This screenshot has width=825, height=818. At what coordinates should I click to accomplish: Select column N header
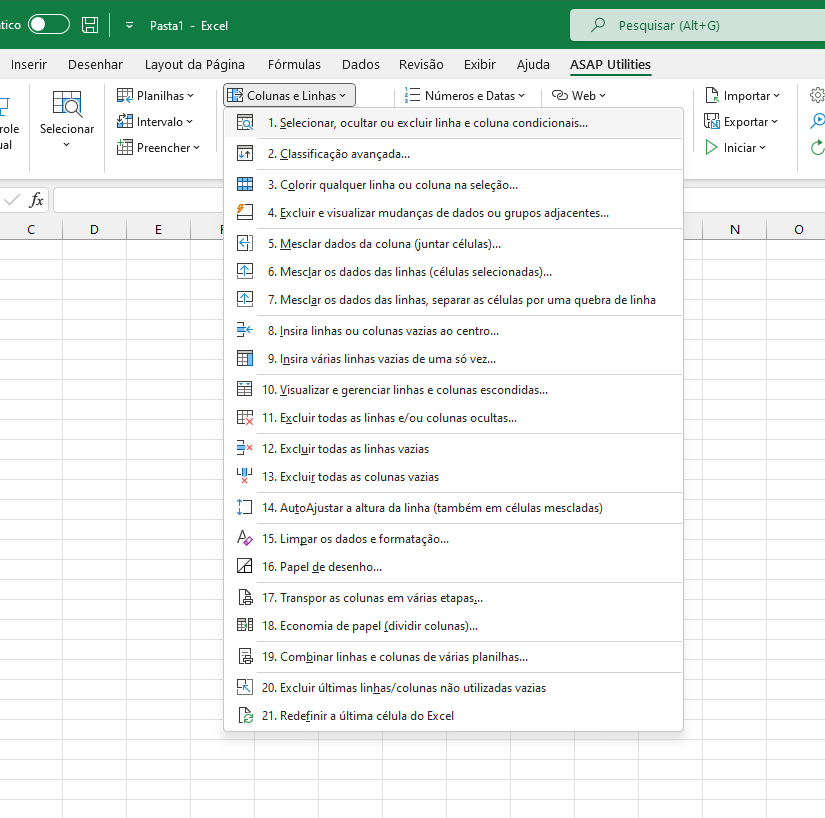click(x=735, y=229)
